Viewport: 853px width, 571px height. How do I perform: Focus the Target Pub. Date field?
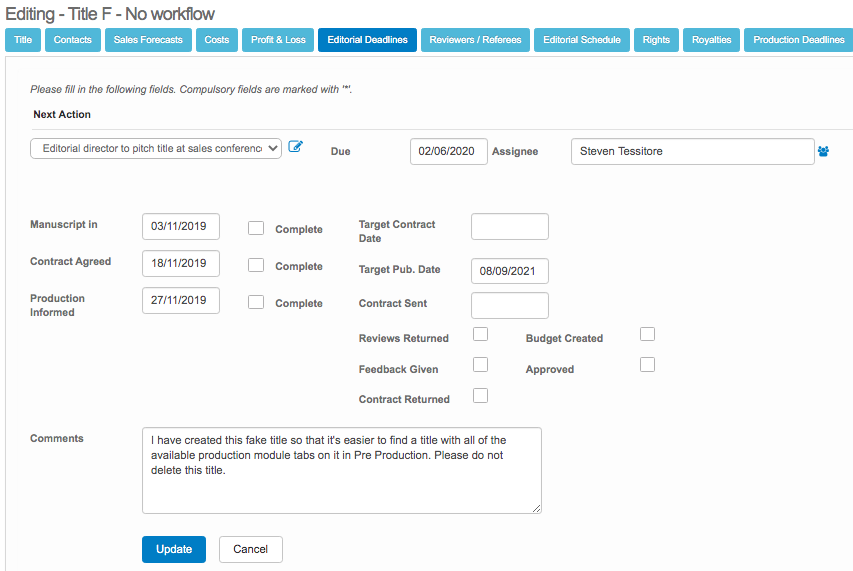click(509, 271)
